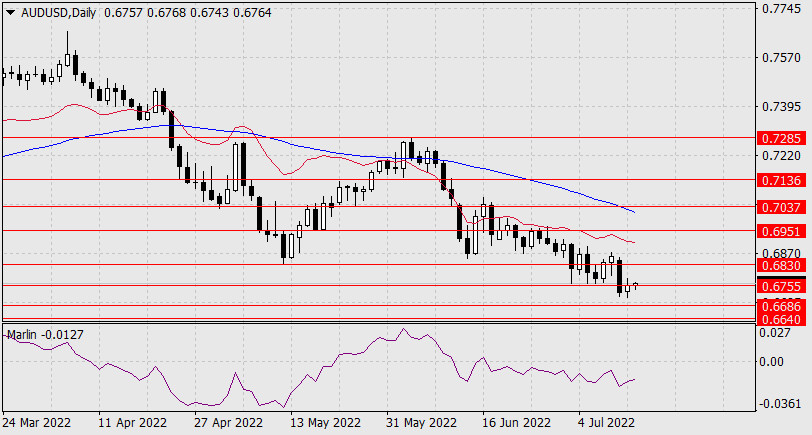Click the right end of the purple Marlin line

pyautogui.click(x=634, y=380)
